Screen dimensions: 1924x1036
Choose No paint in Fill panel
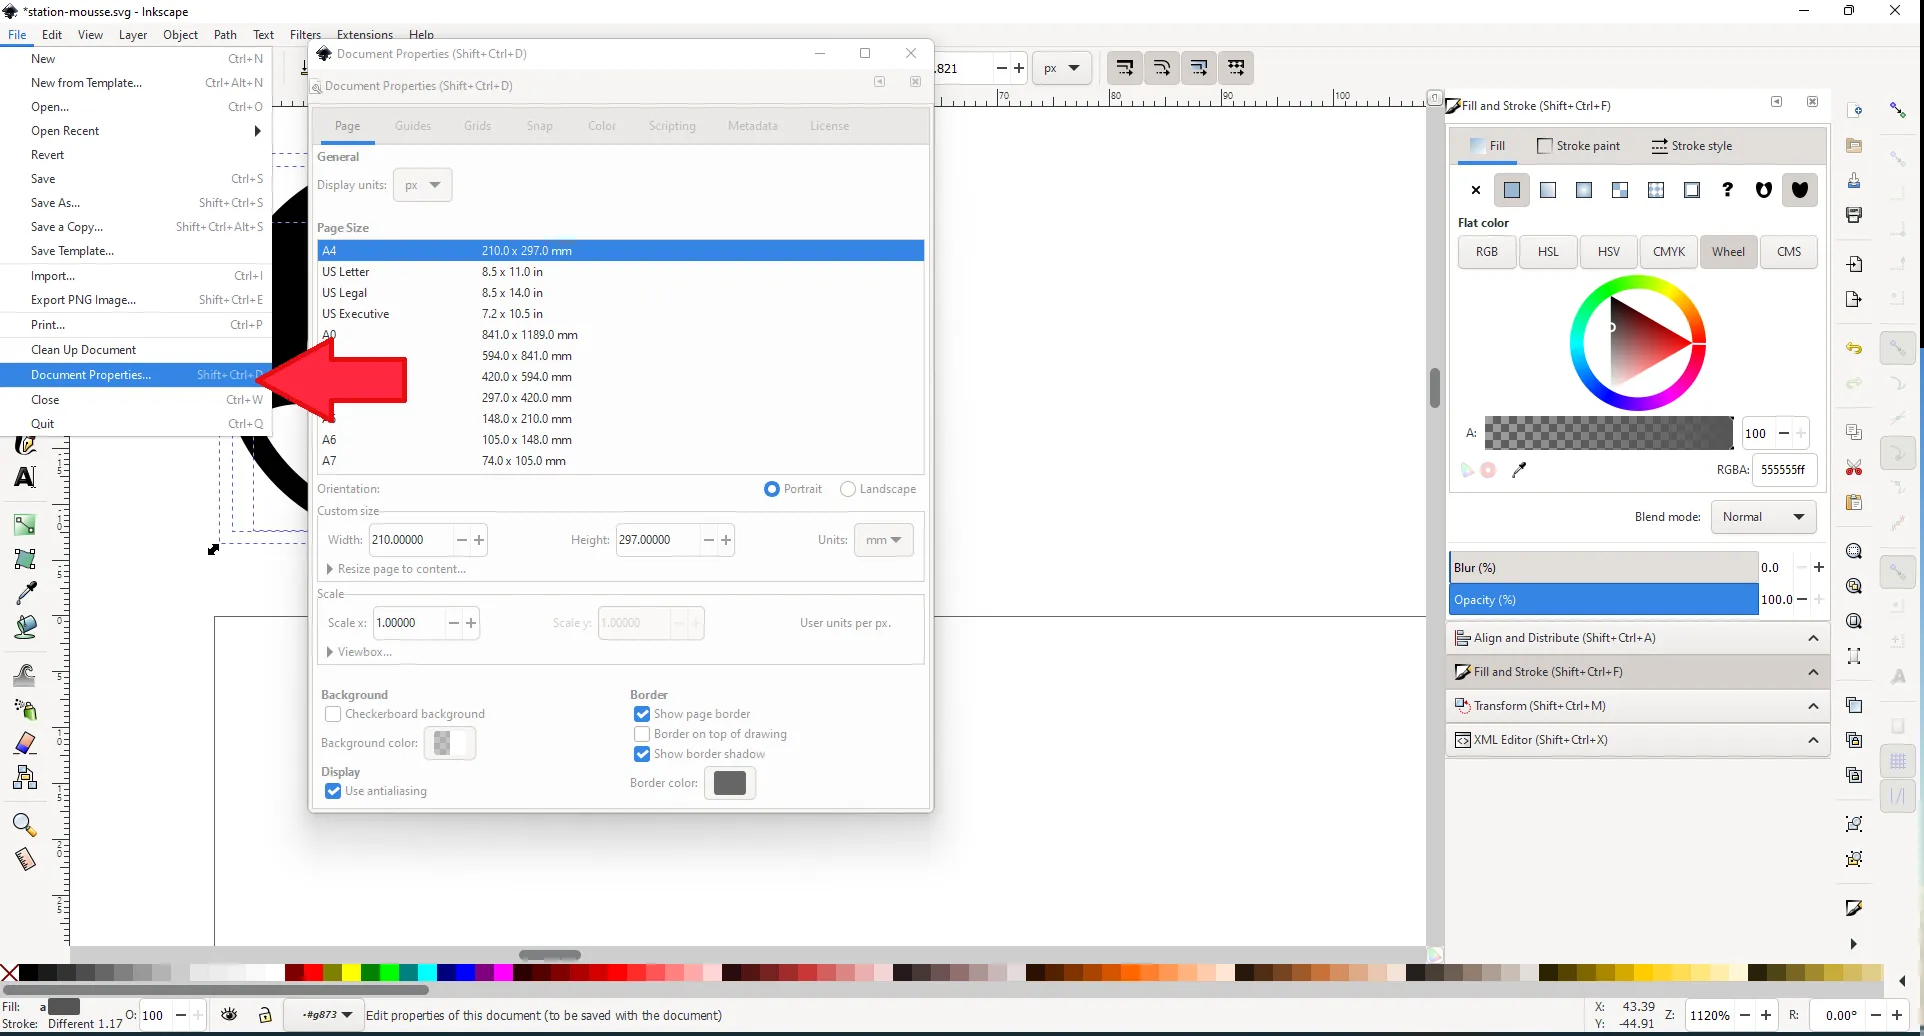[1476, 190]
